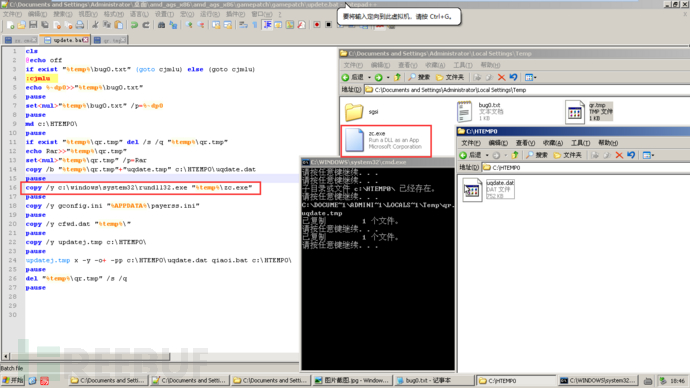Select qr.tmp file in Temp window

pos(589,112)
